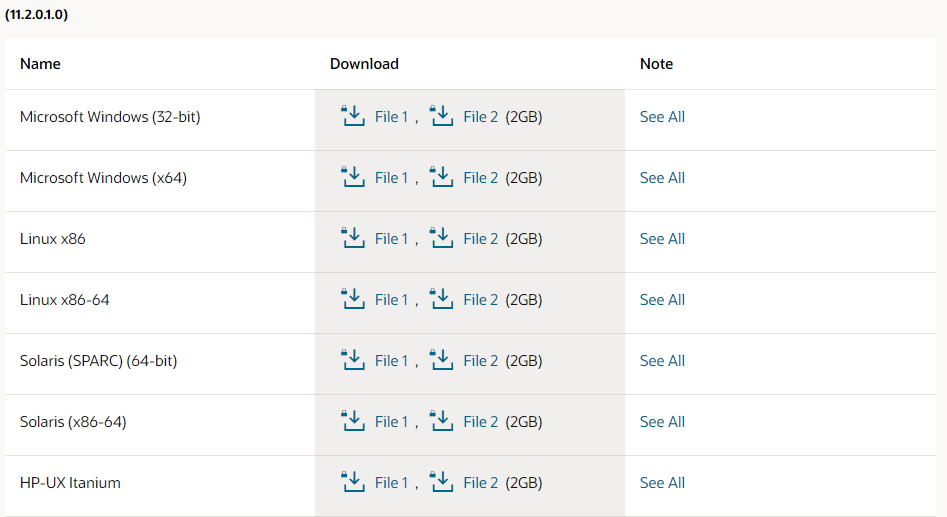Get File 2 link for HP-UX Itanium
The width and height of the screenshot is (947, 517).
pos(481,483)
